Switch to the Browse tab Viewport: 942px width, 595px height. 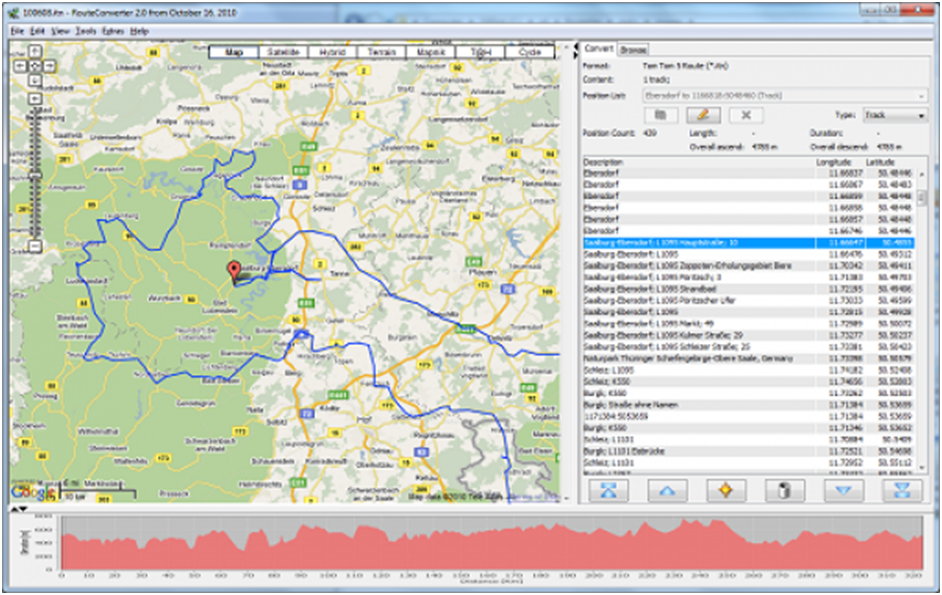coord(633,50)
